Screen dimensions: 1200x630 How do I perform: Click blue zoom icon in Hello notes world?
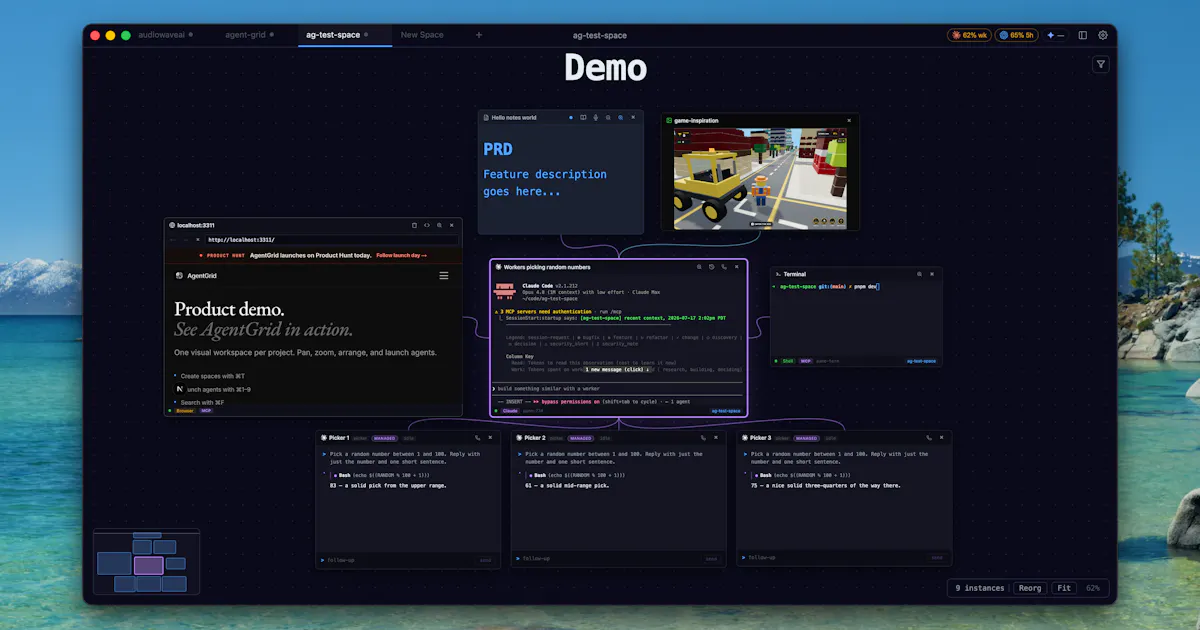coord(620,117)
